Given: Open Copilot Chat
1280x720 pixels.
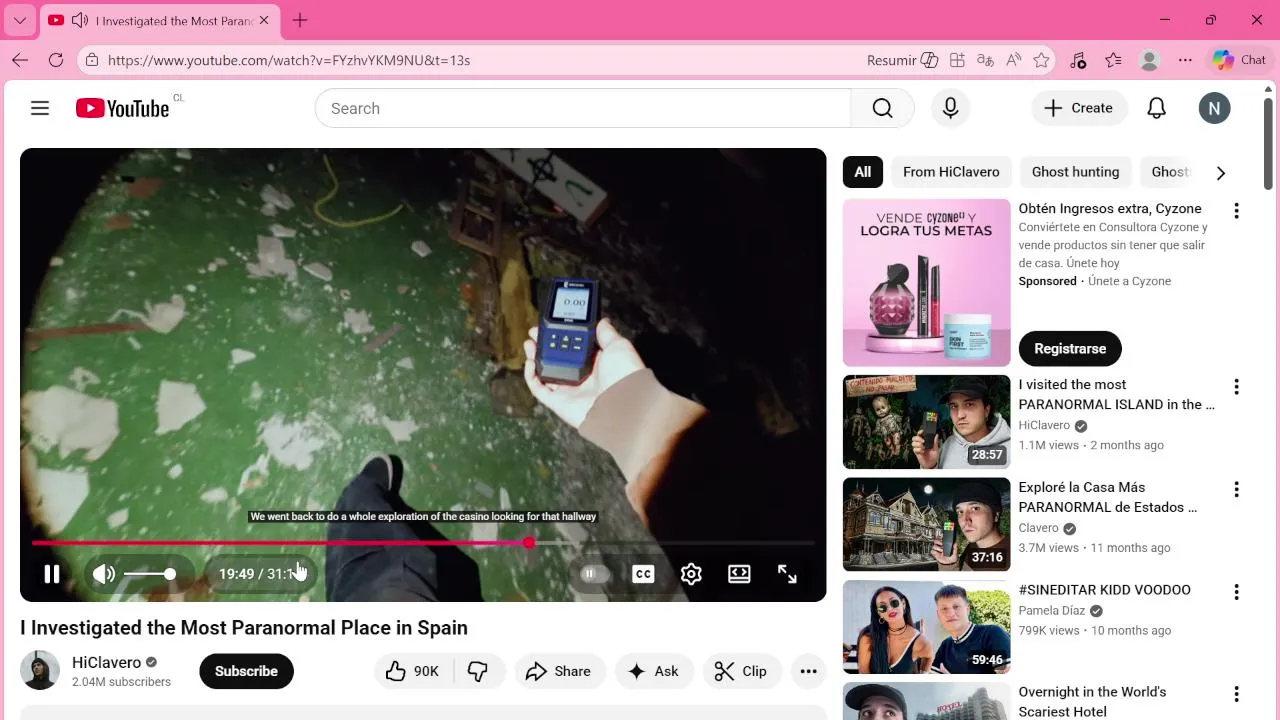Looking at the screenshot, I should (1239, 60).
